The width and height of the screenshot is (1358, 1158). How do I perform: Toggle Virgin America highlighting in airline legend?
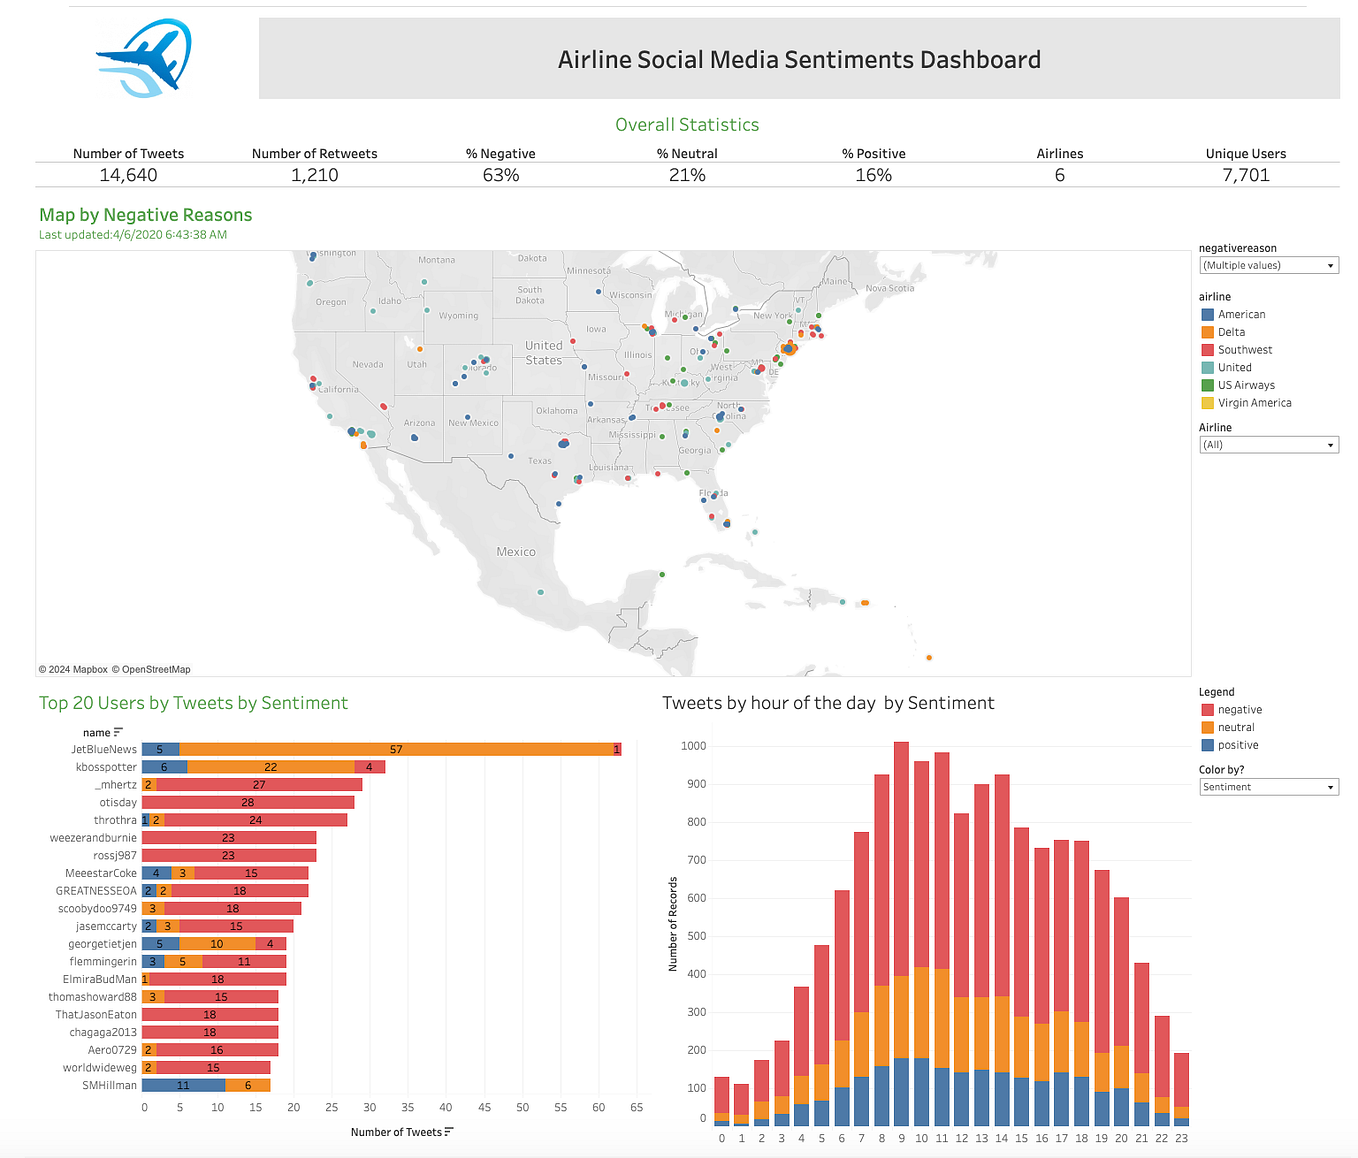click(x=1207, y=402)
